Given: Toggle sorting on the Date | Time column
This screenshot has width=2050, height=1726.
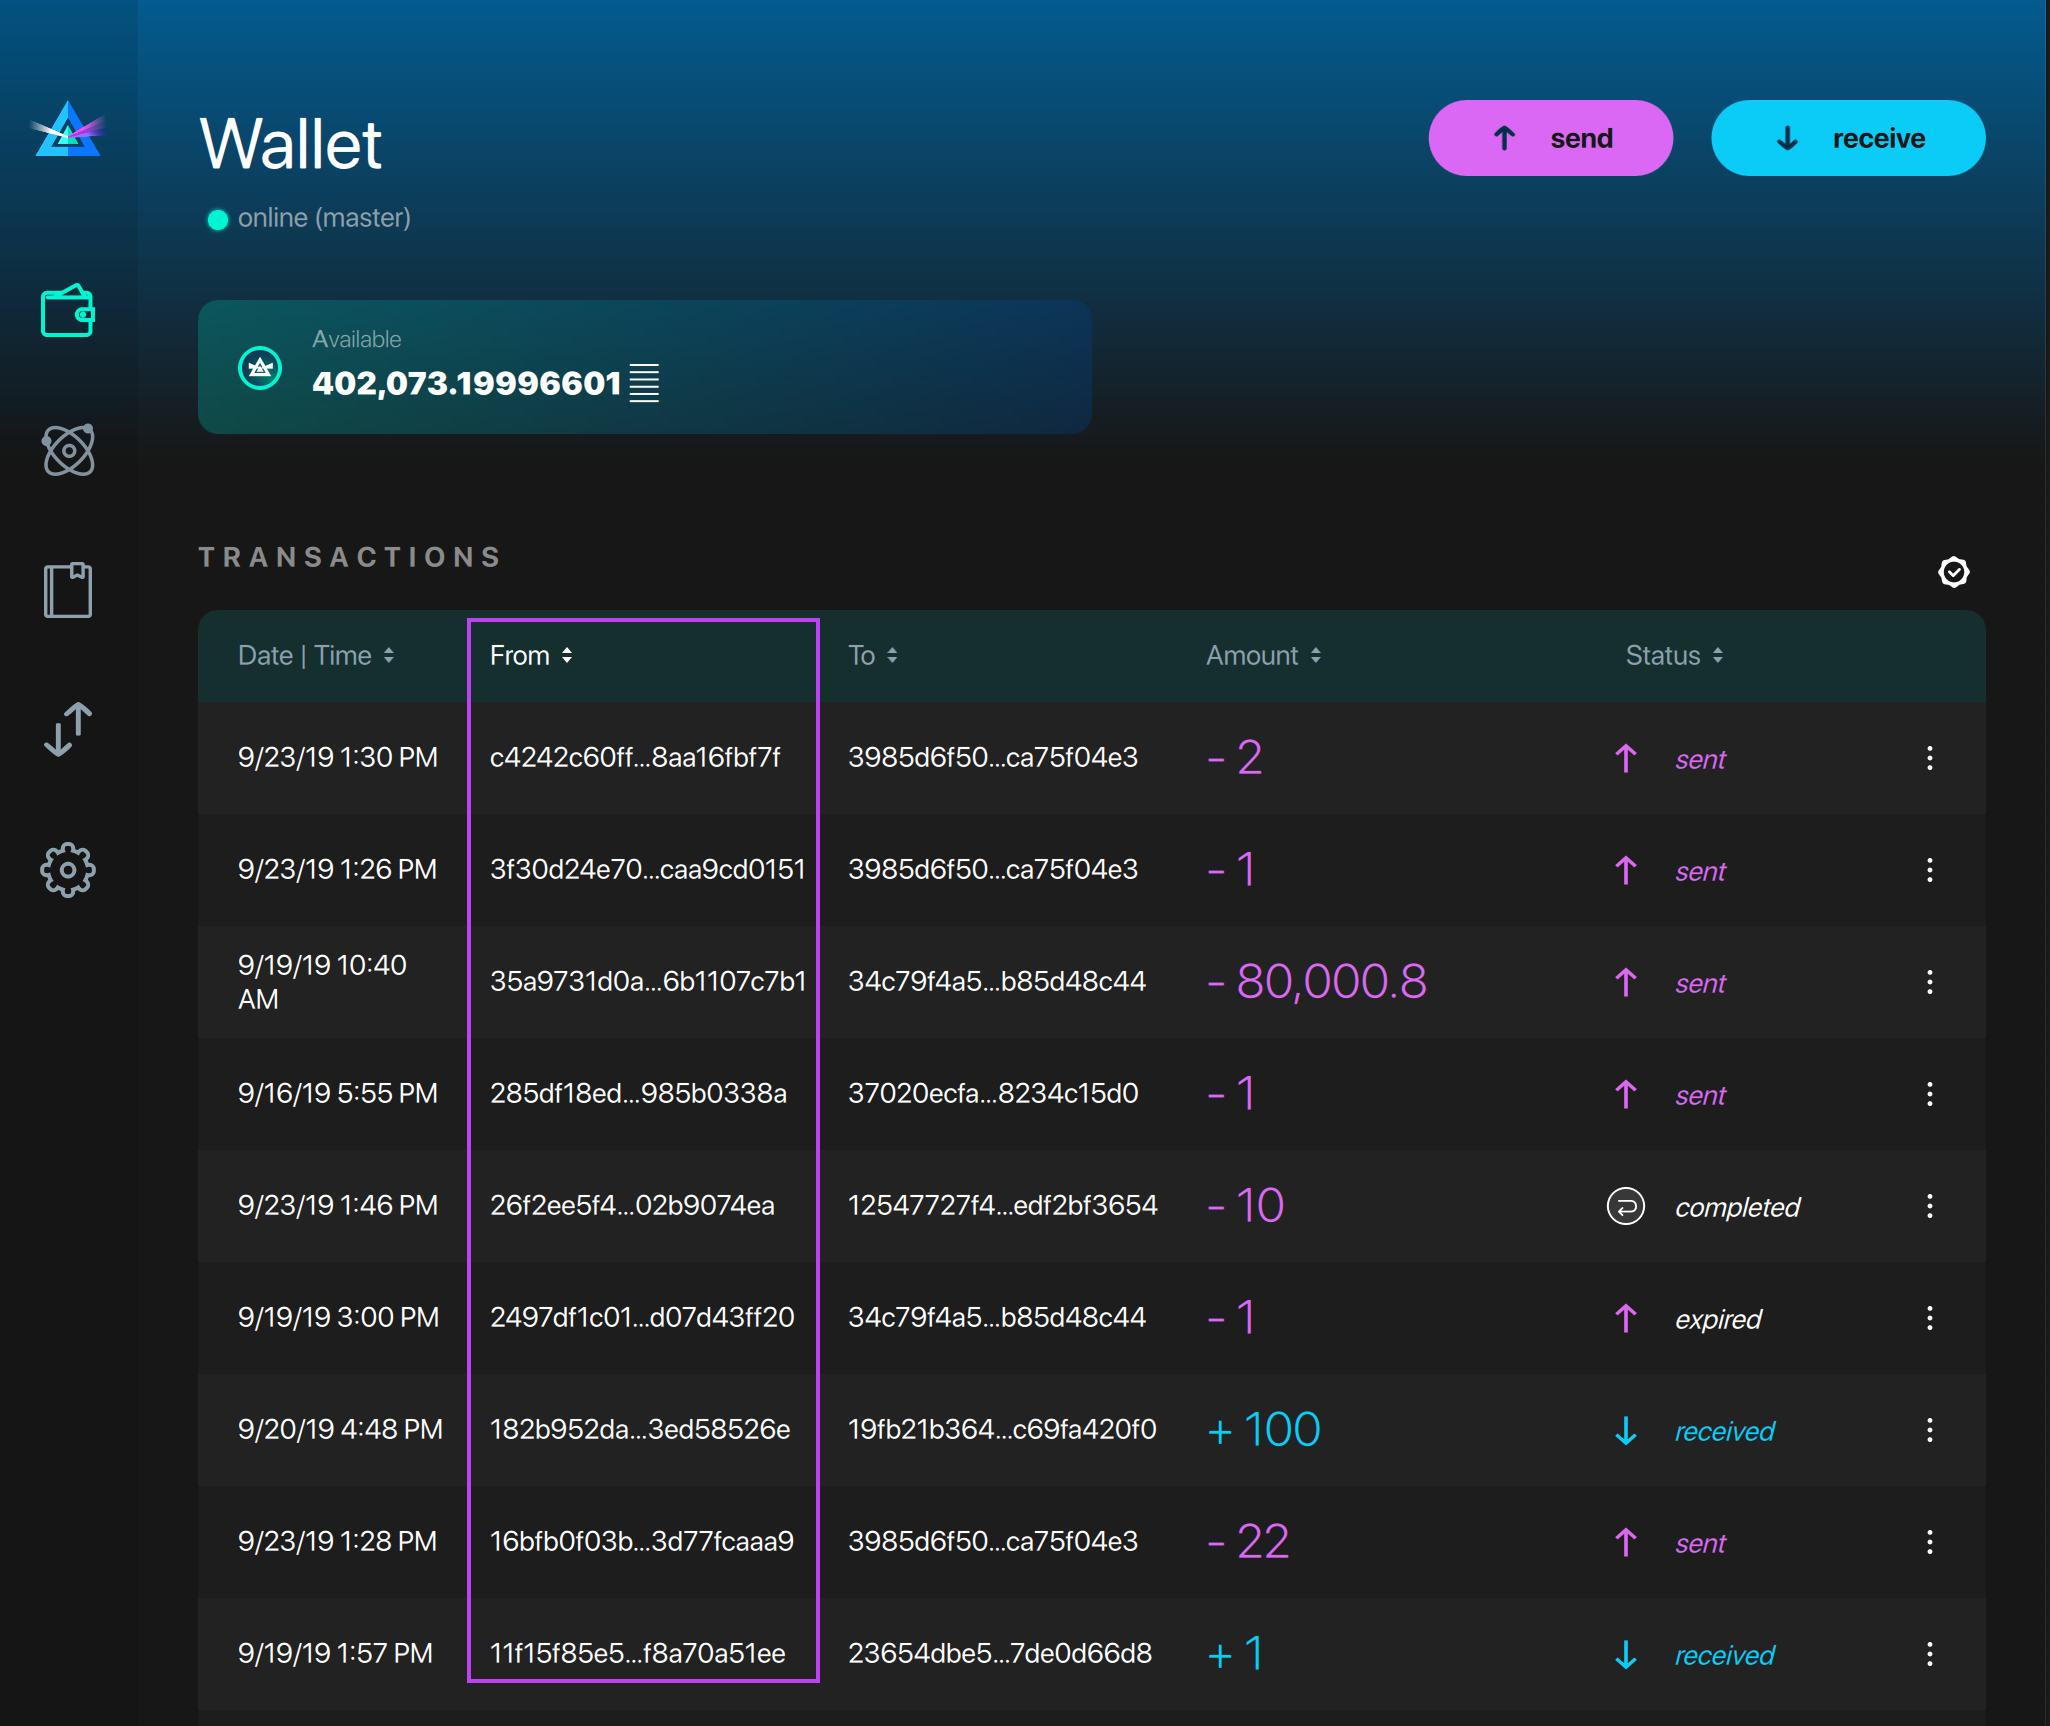Looking at the screenshot, I should 316,655.
